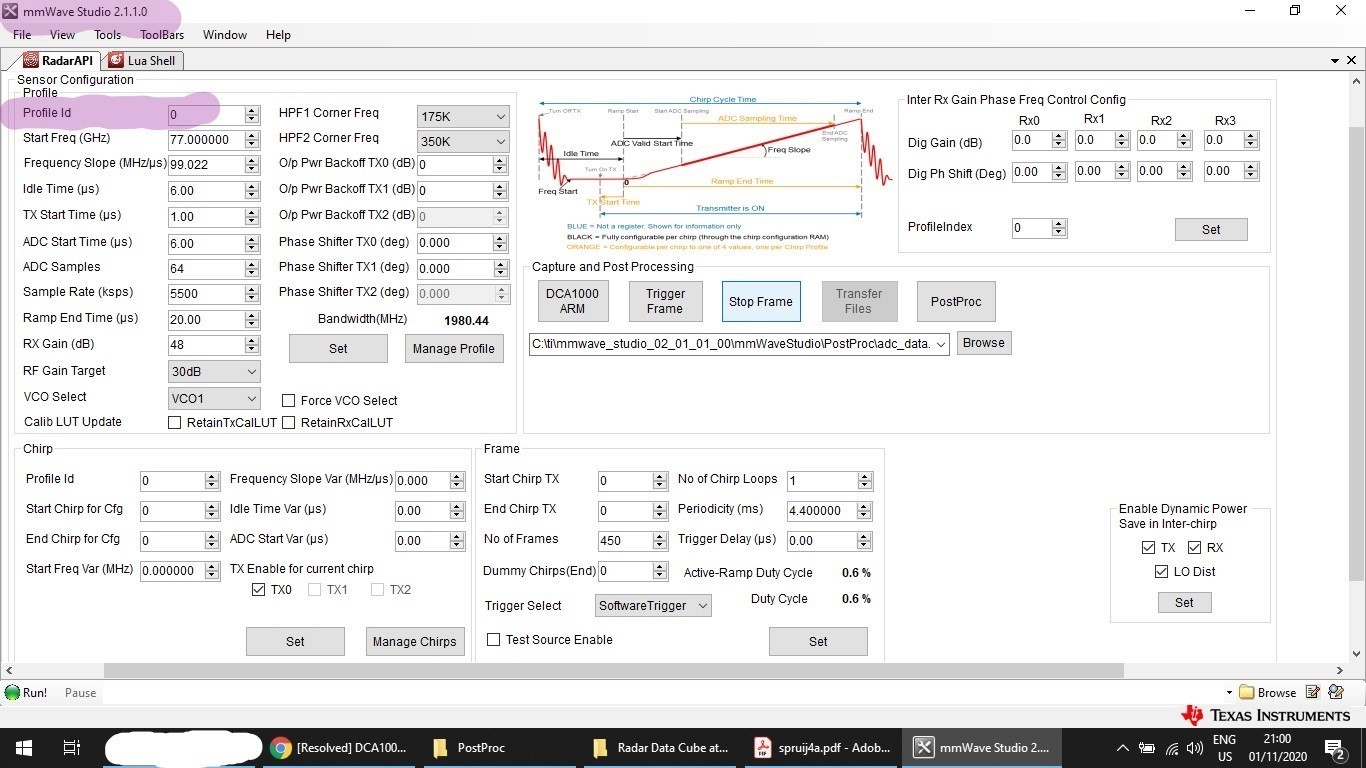Open the File menu
Viewport: 1366px width, 768px height.
point(22,35)
